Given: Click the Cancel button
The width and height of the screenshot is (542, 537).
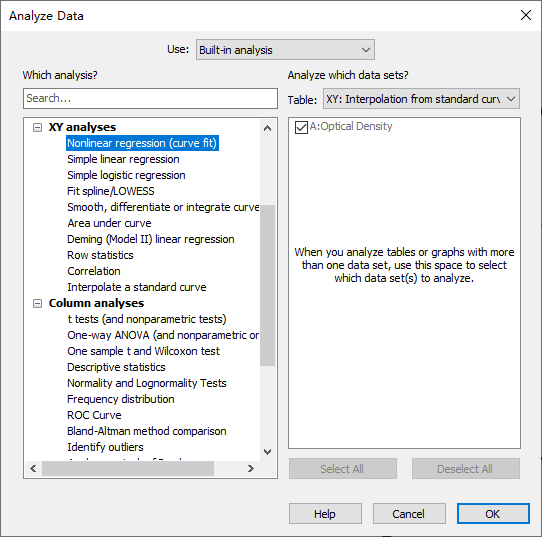Looking at the screenshot, I should click(x=409, y=514).
